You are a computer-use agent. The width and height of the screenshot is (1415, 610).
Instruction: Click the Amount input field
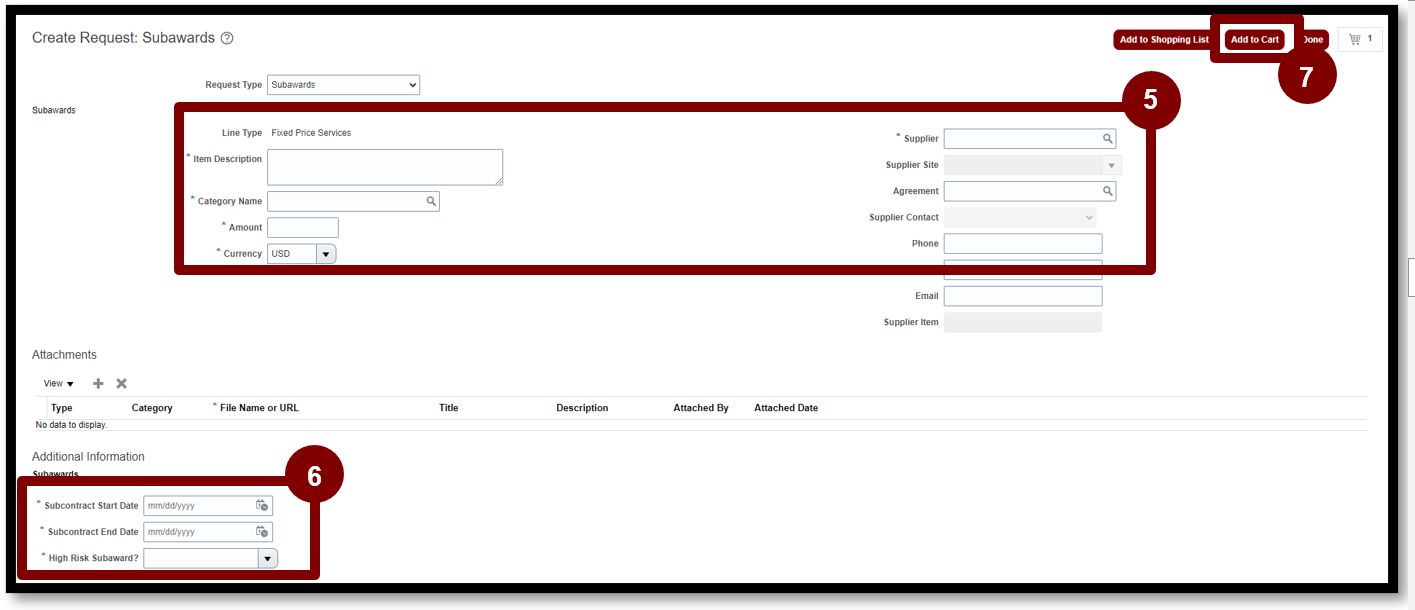[303, 228]
